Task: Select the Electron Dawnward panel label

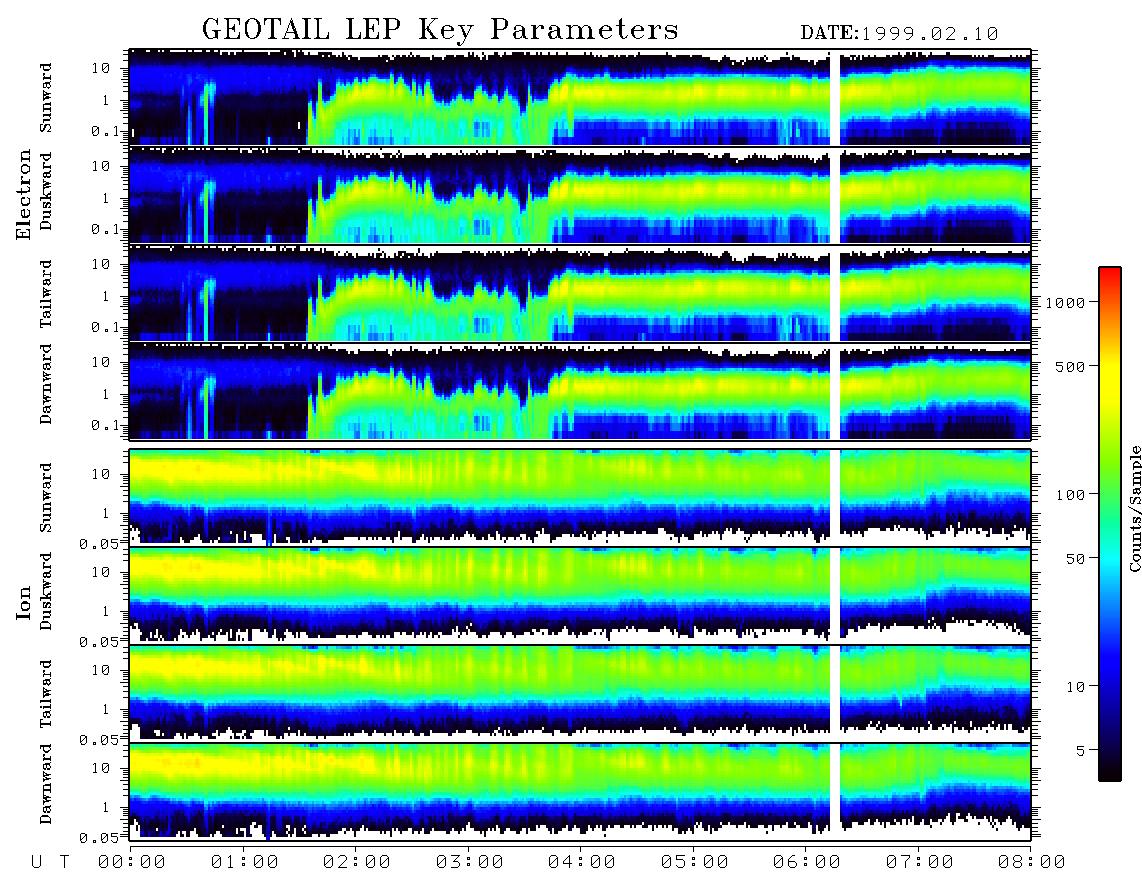Action: pos(46,385)
